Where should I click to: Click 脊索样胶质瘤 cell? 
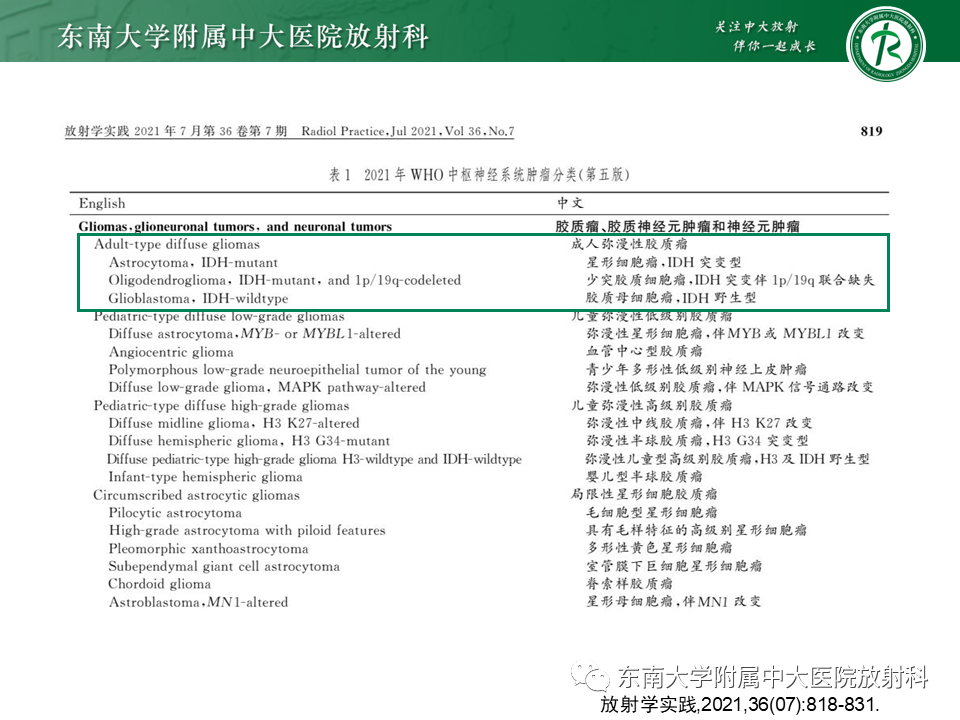pyautogui.click(x=629, y=583)
